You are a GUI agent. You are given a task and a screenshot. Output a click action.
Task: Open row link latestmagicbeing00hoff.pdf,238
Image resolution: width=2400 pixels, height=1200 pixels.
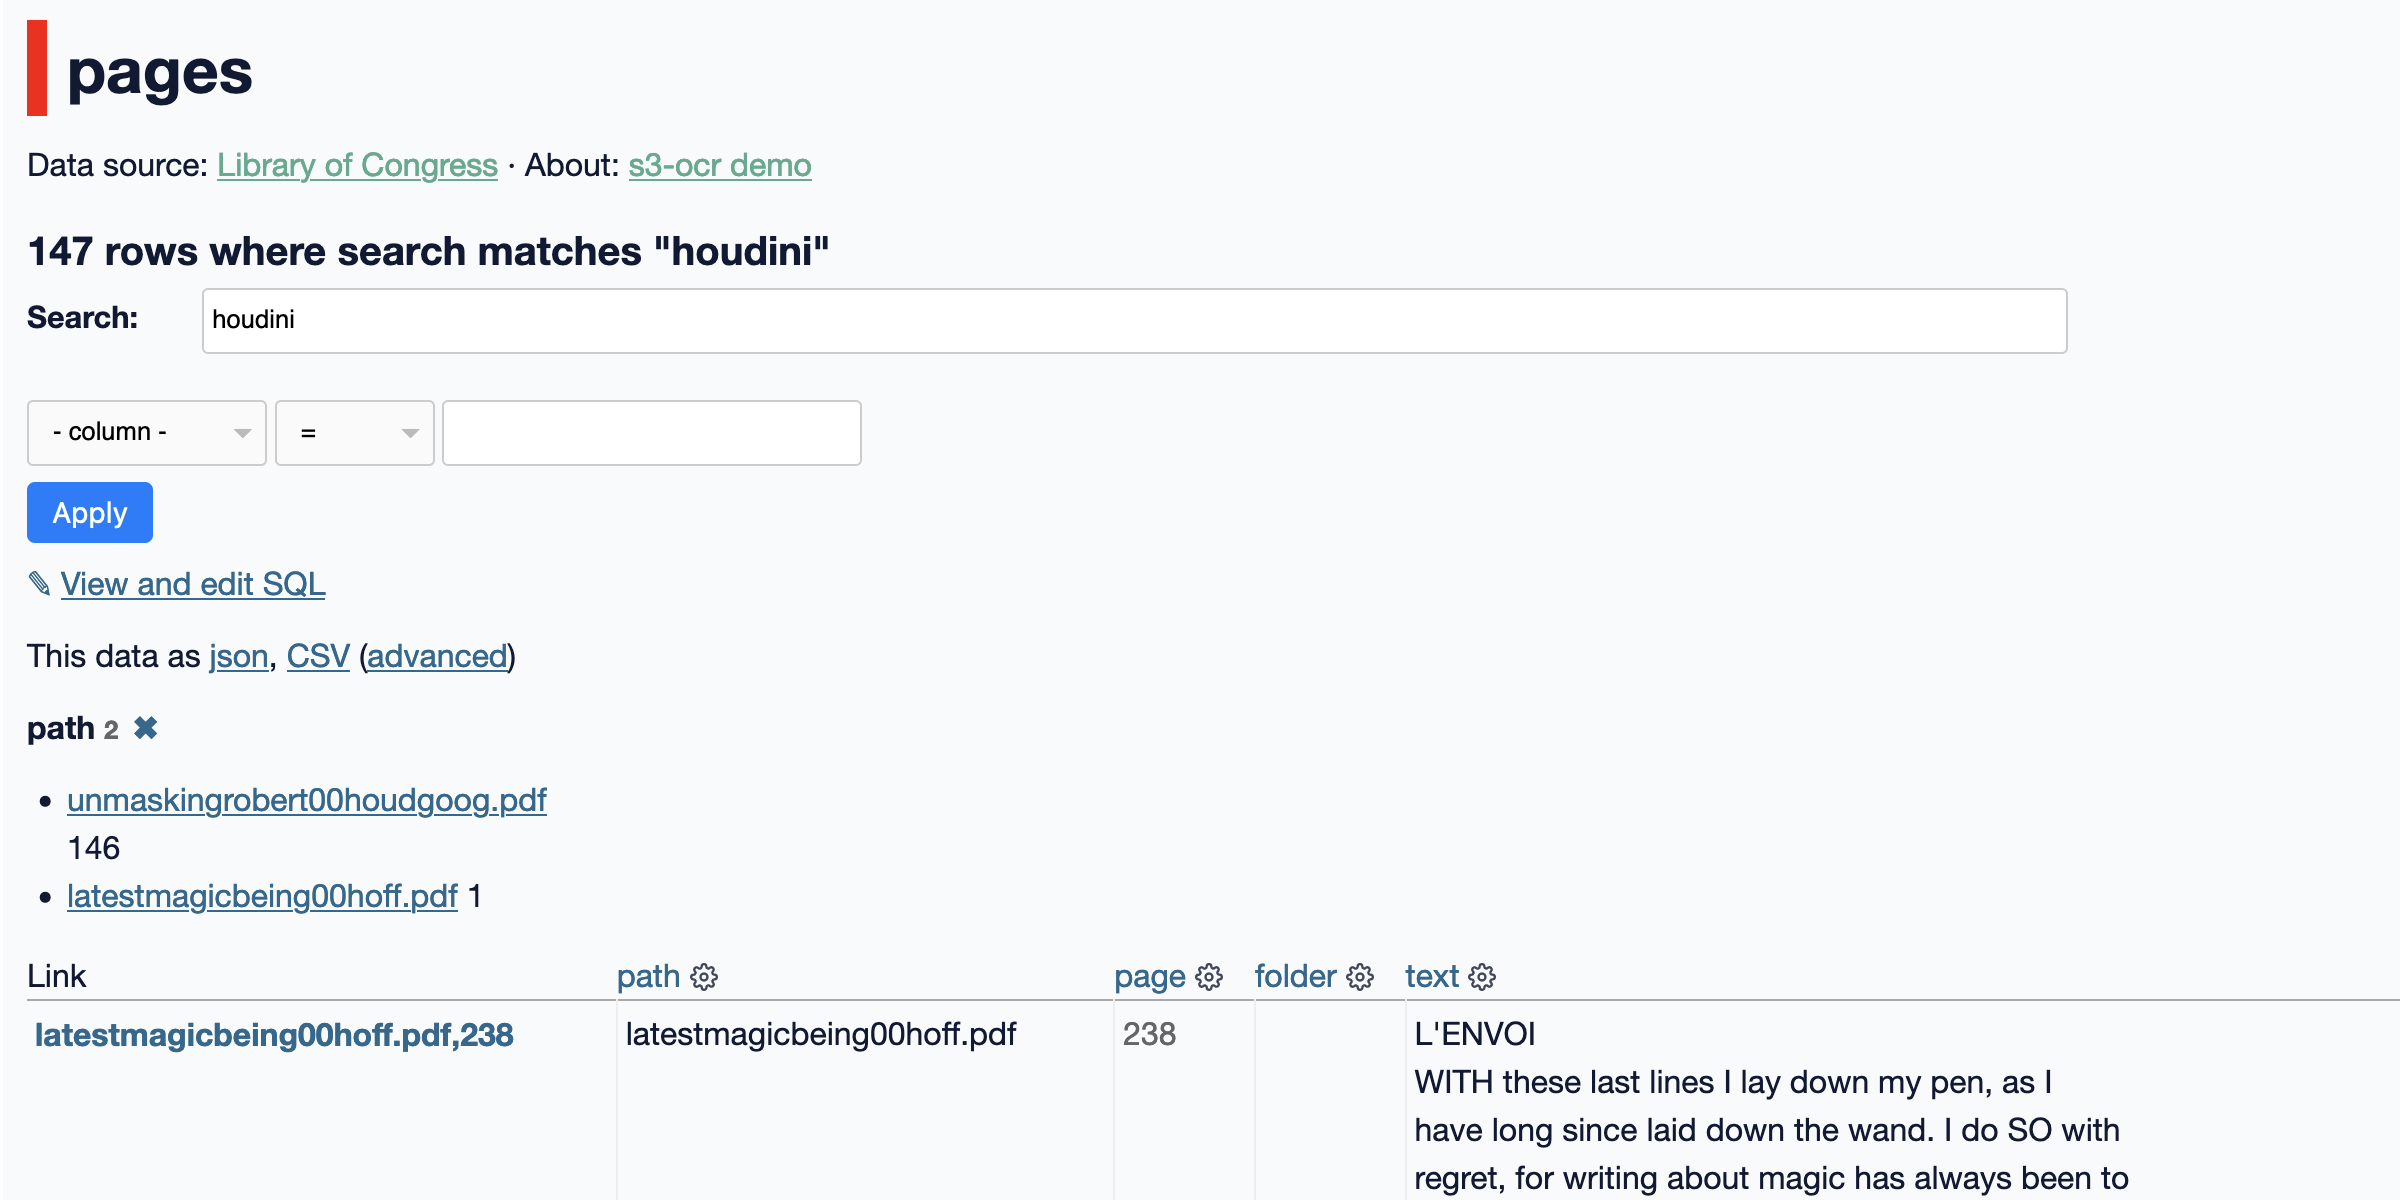[274, 1035]
